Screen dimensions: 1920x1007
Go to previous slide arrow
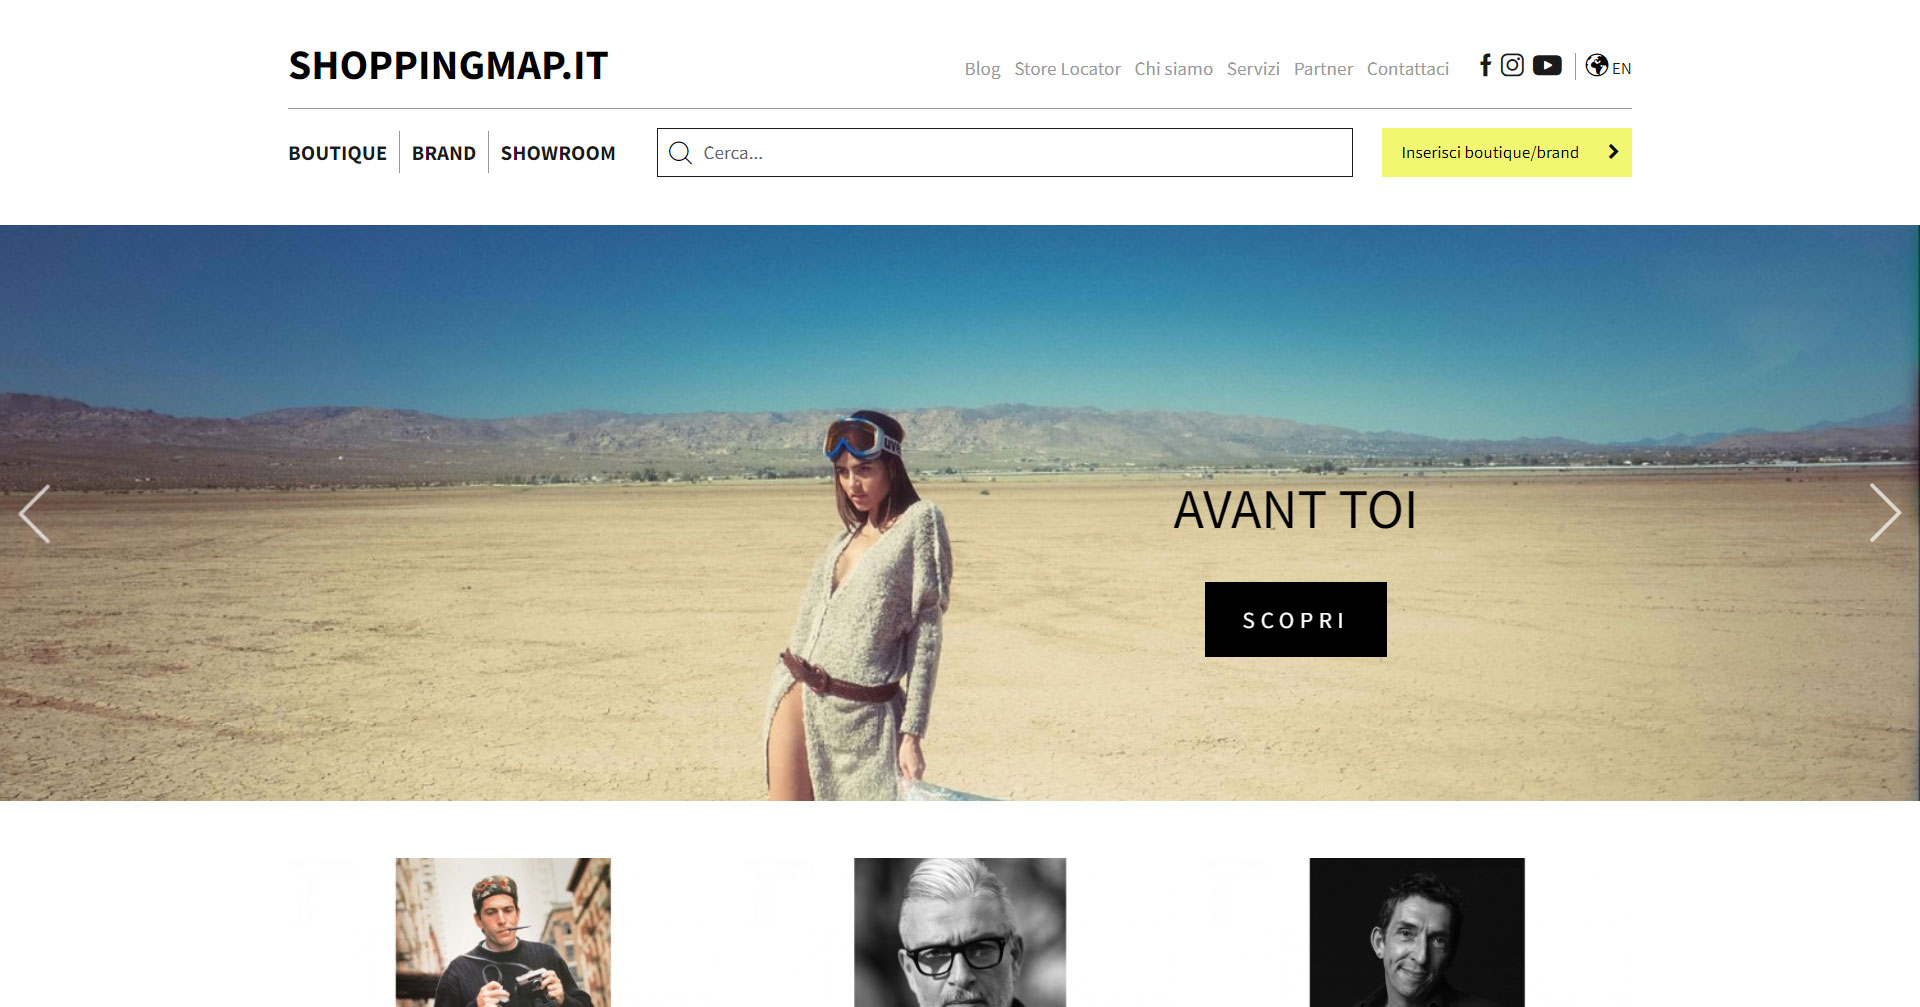pos(35,514)
